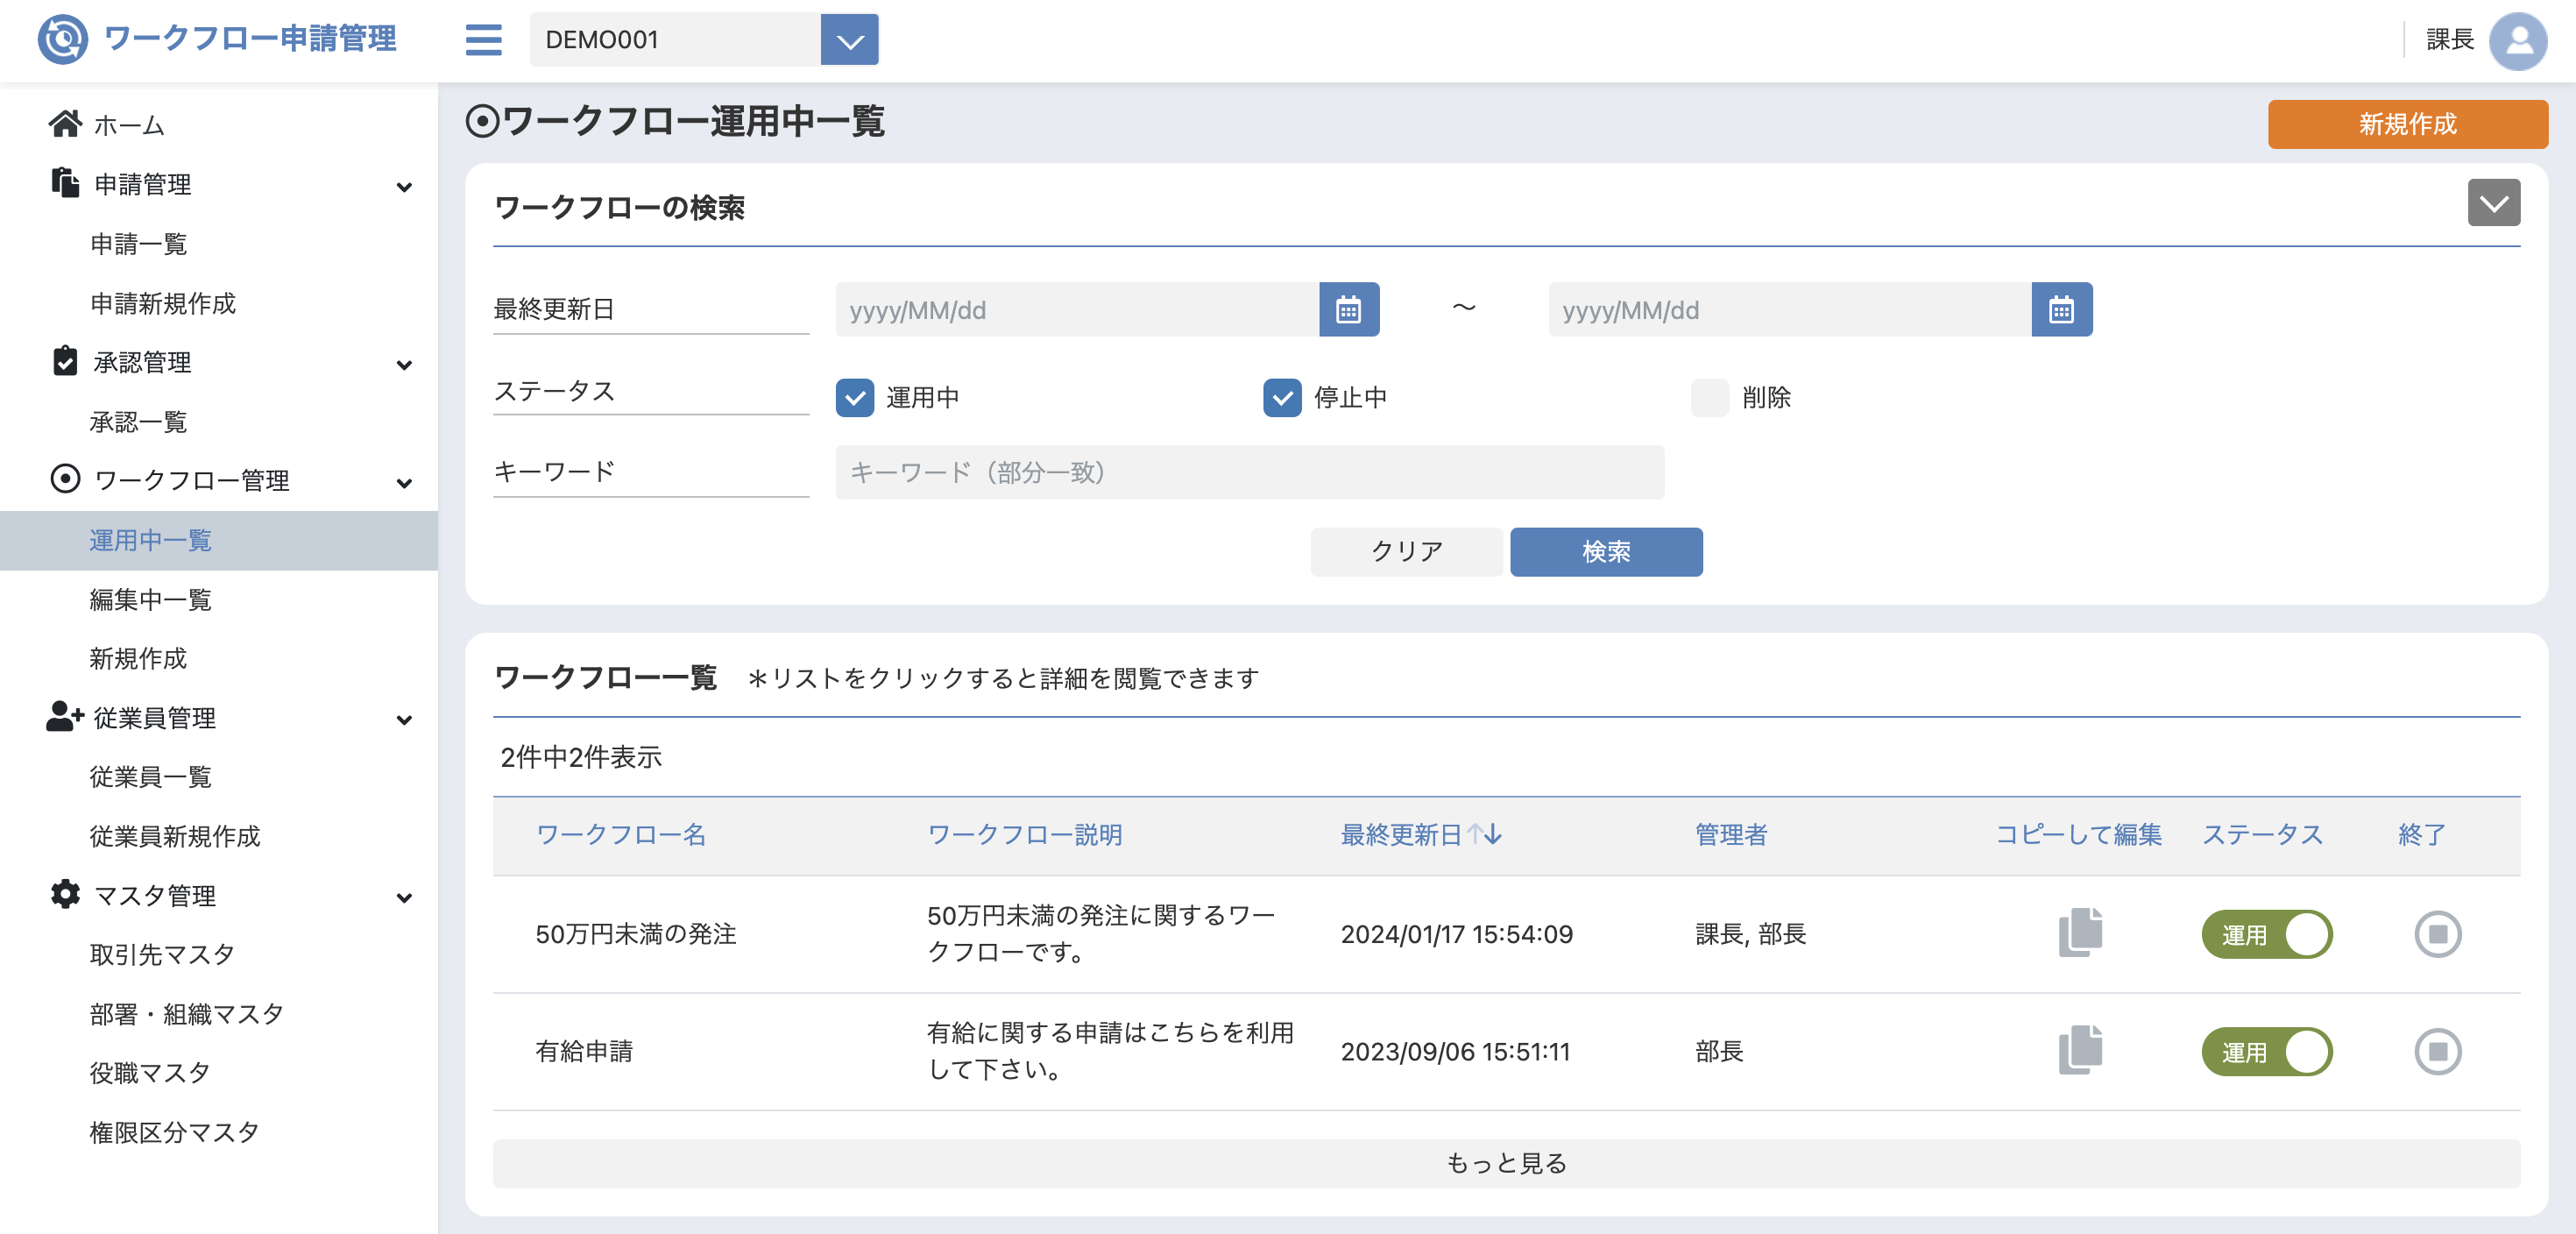Viewport: 2576px width, 1234px height.
Task: Open the end date calendar picker
Action: (x=2061, y=310)
